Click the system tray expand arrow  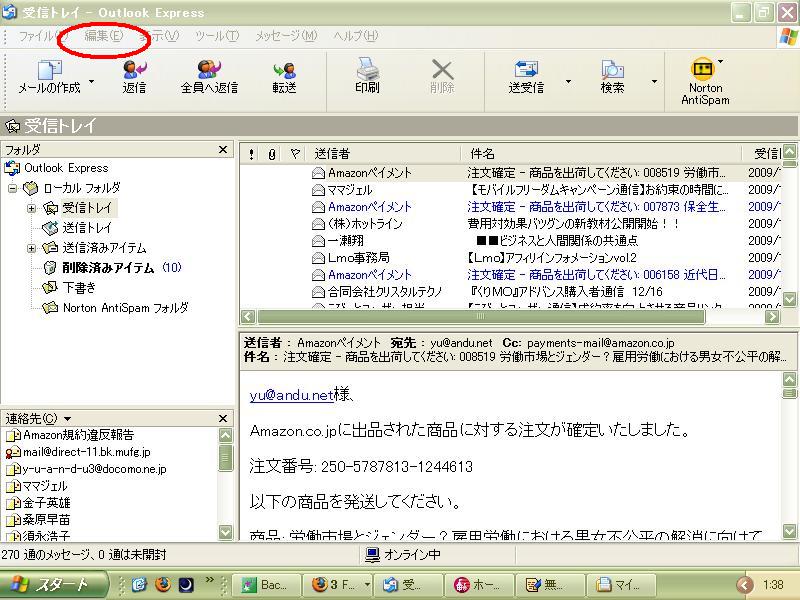point(745,585)
